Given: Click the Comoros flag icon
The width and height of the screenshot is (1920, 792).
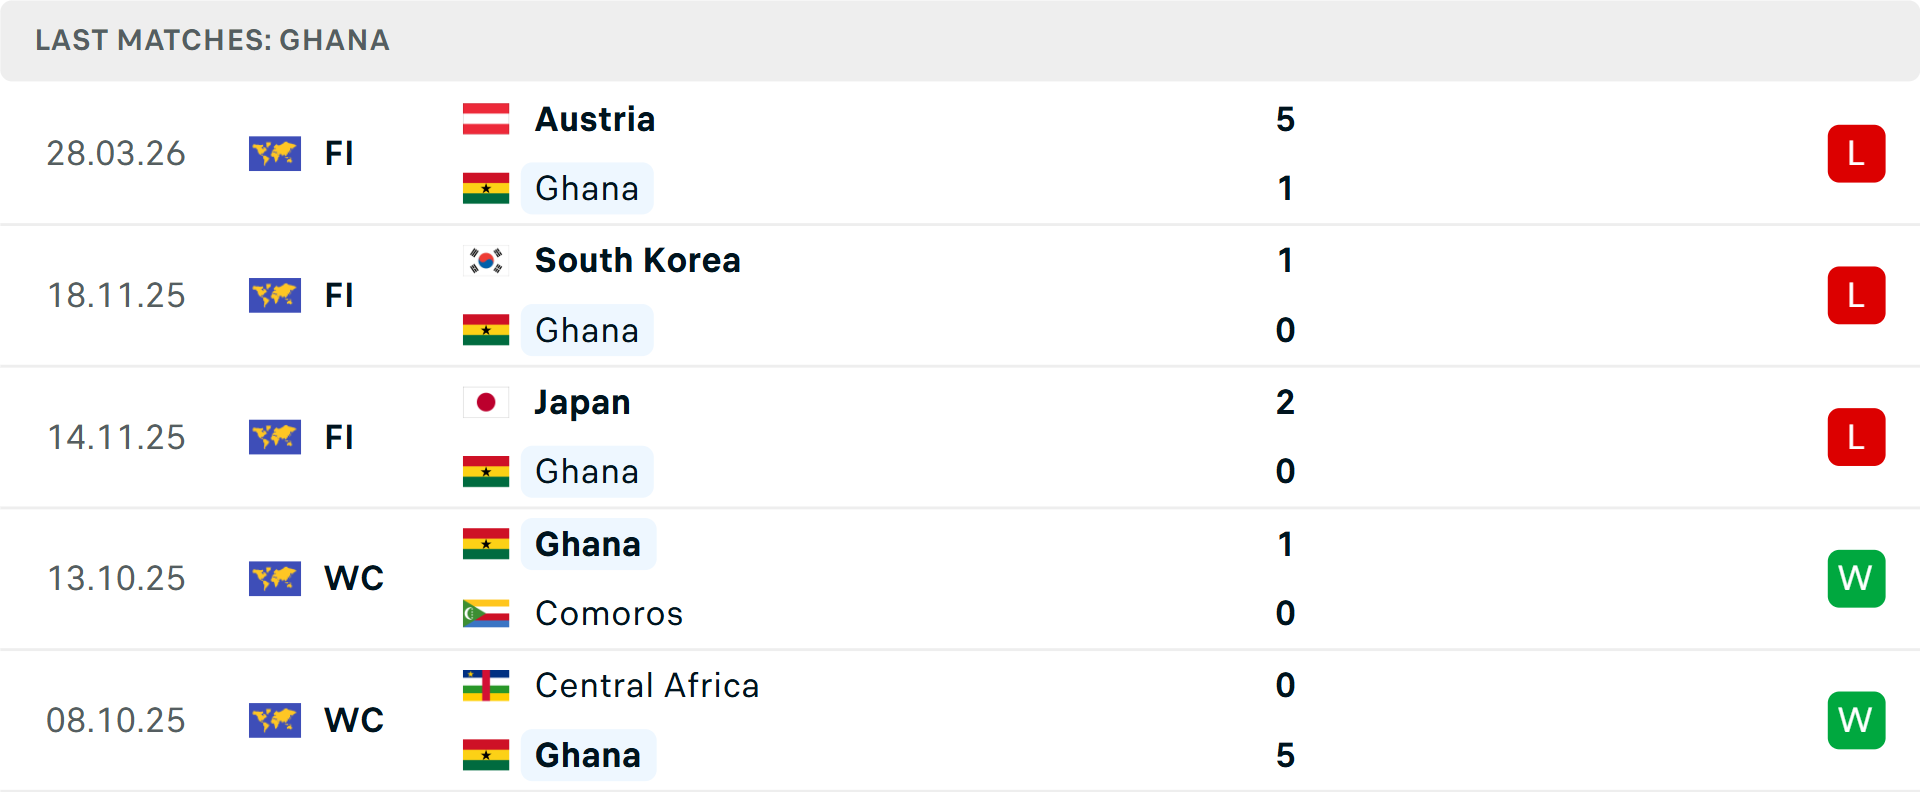Looking at the screenshot, I should pos(486,613).
